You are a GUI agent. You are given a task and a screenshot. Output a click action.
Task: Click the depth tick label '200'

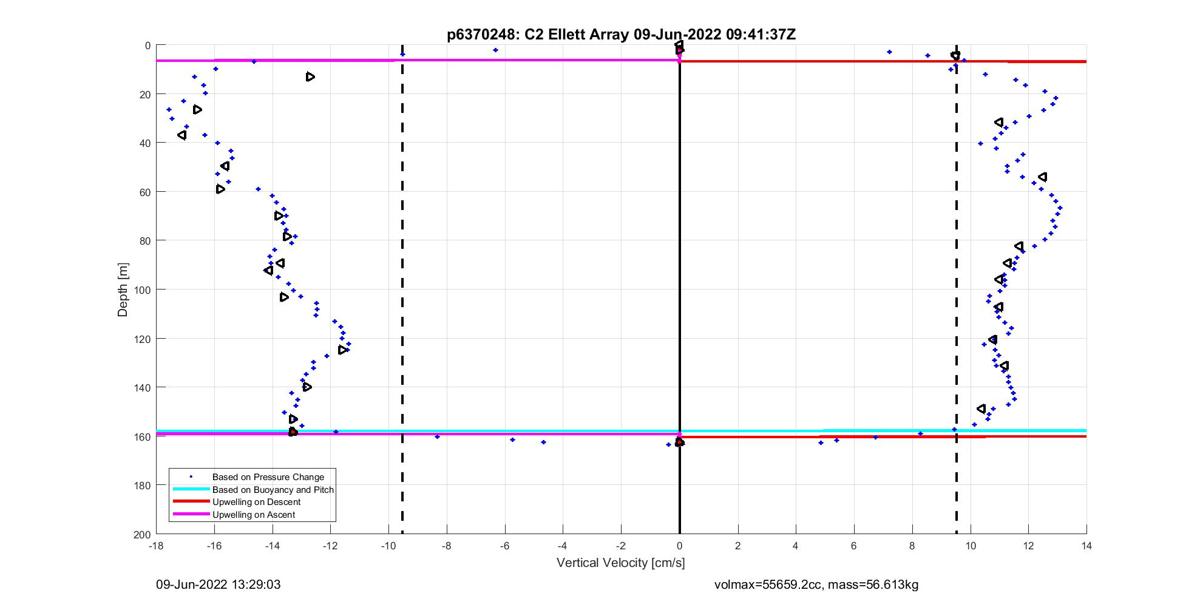tap(141, 534)
